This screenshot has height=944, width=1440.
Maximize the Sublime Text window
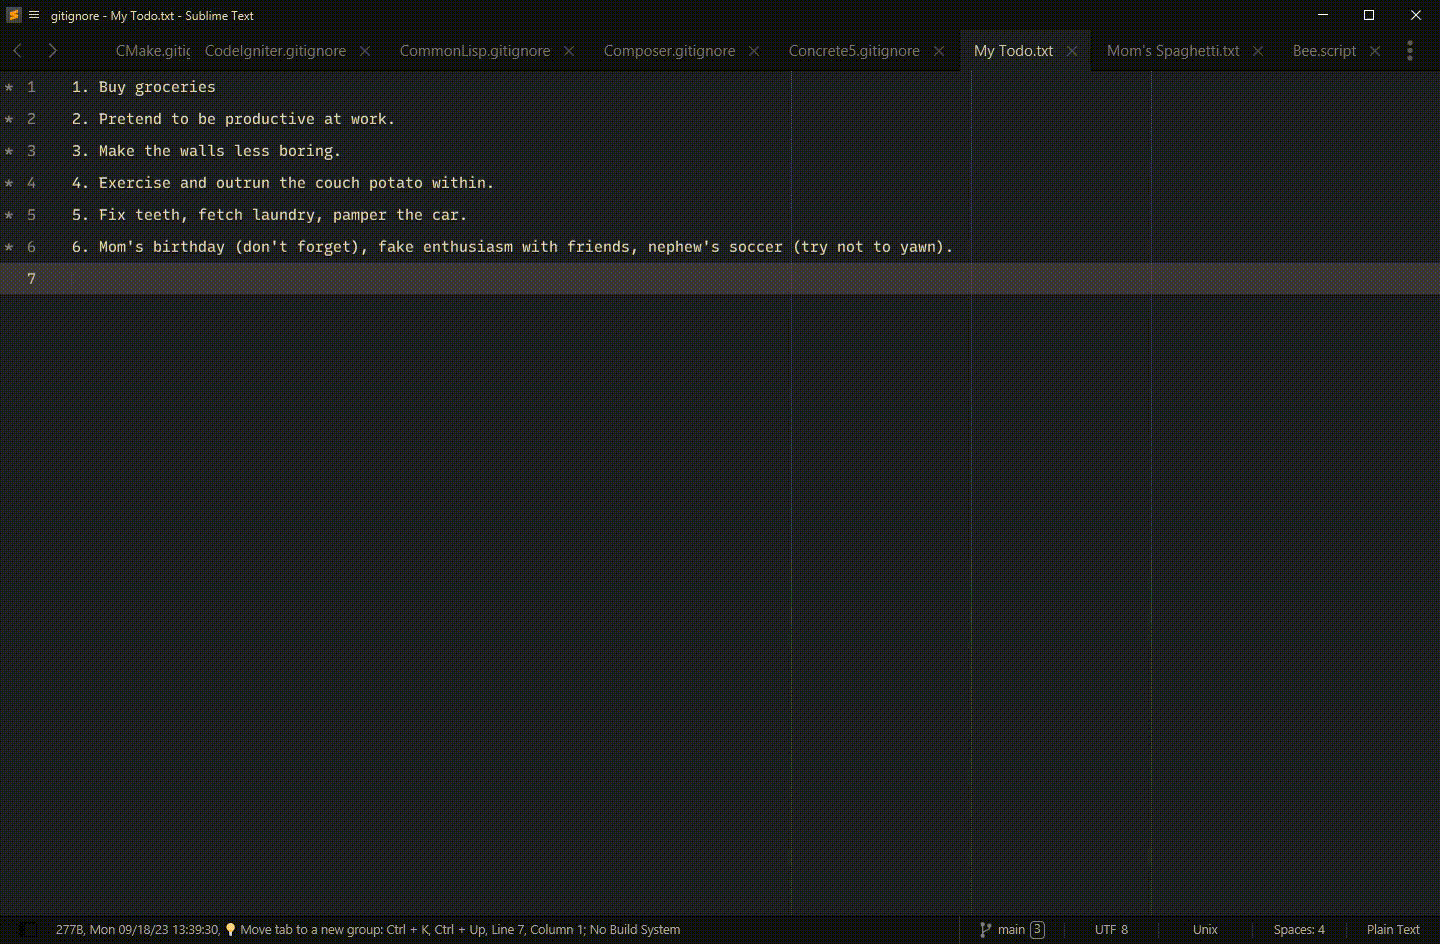point(1369,15)
